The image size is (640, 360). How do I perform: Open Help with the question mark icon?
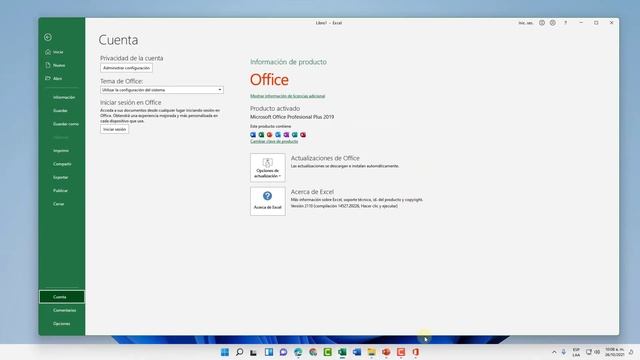tap(566, 23)
